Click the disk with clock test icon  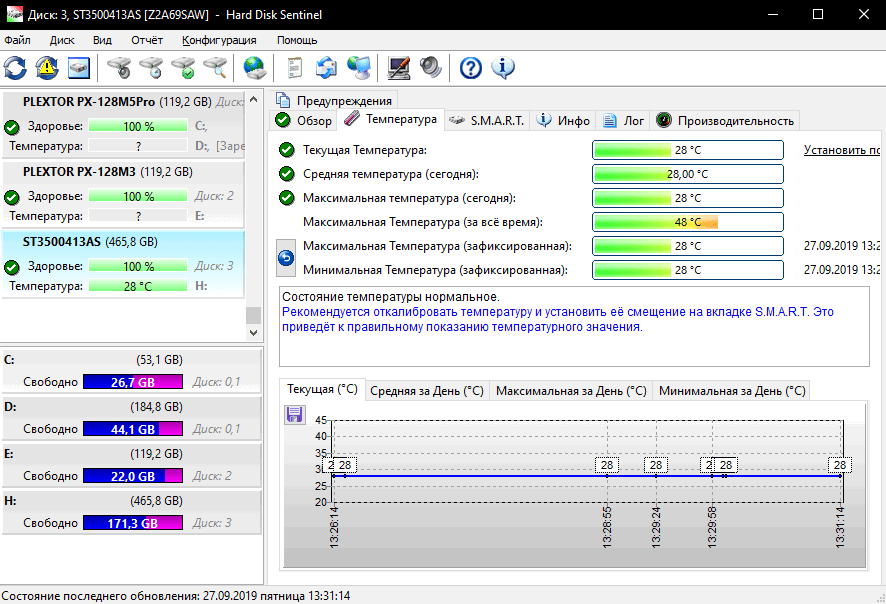click(151, 68)
